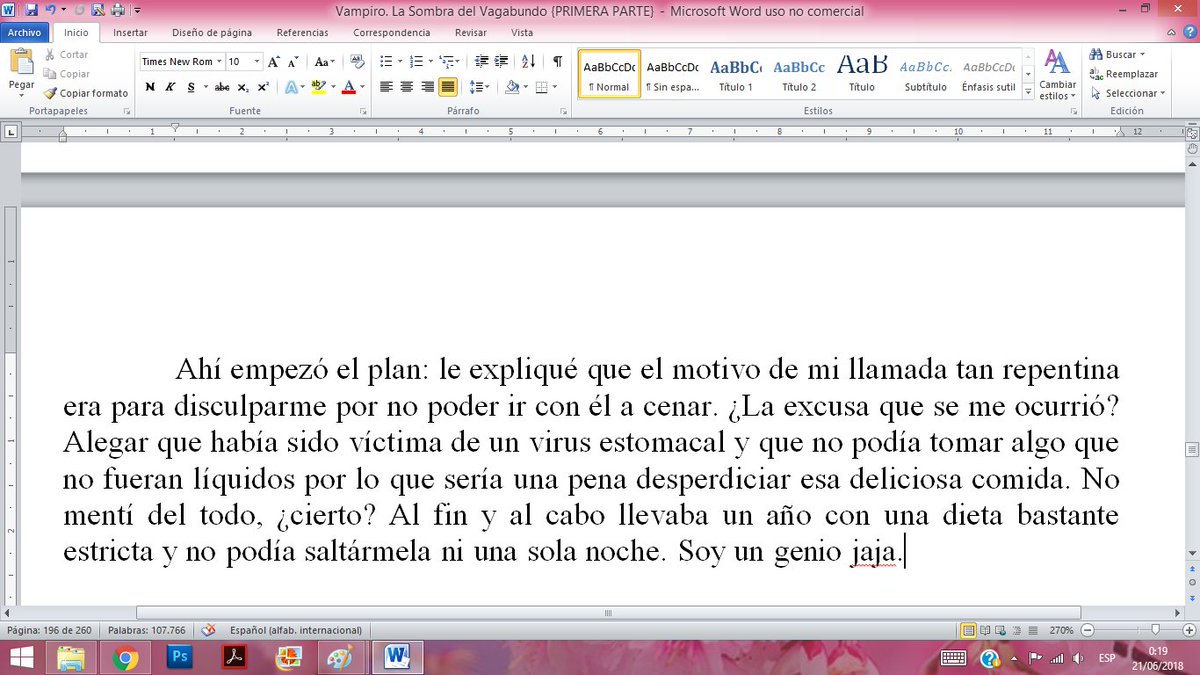This screenshot has width=1200, height=675.
Task: Switch to the Correspondencia tab
Action: 392,32
